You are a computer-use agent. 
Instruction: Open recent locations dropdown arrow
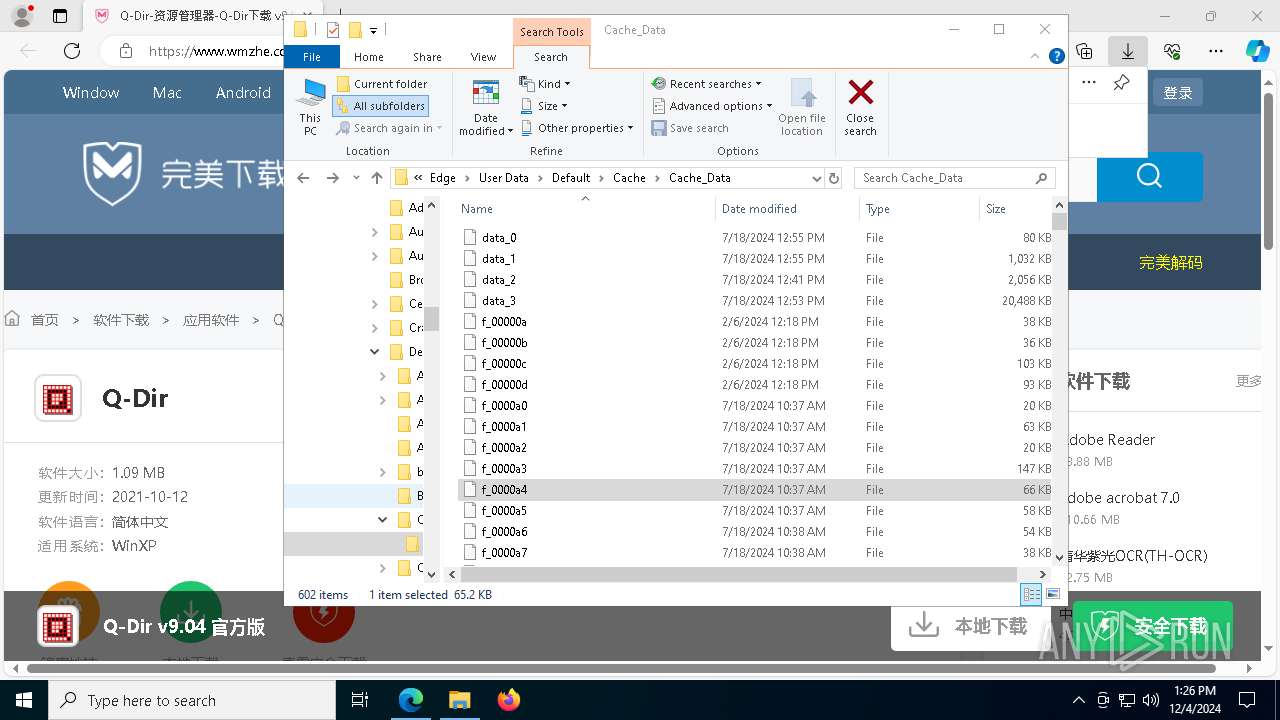point(356,178)
